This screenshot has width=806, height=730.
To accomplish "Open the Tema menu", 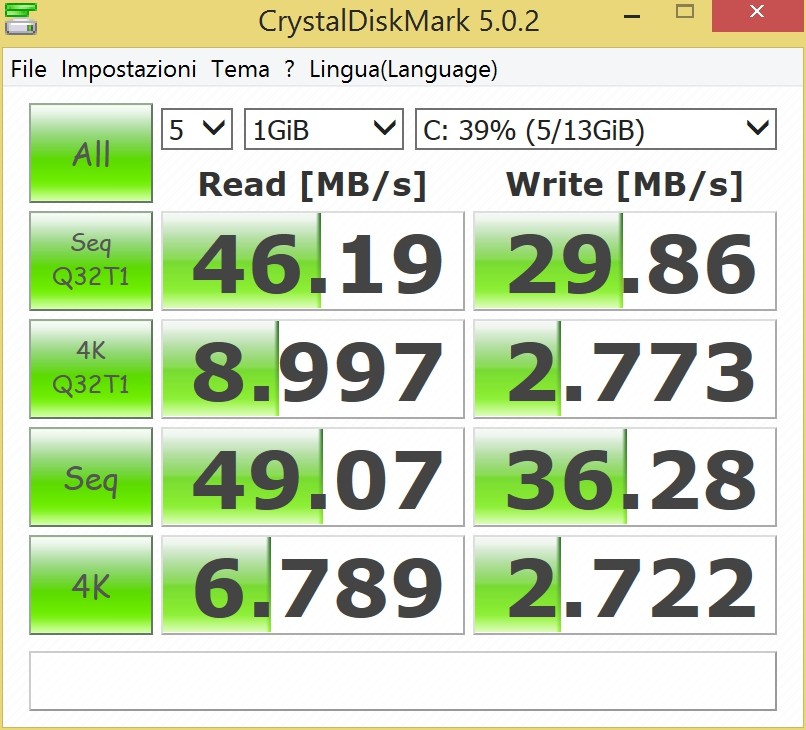I will coord(240,69).
